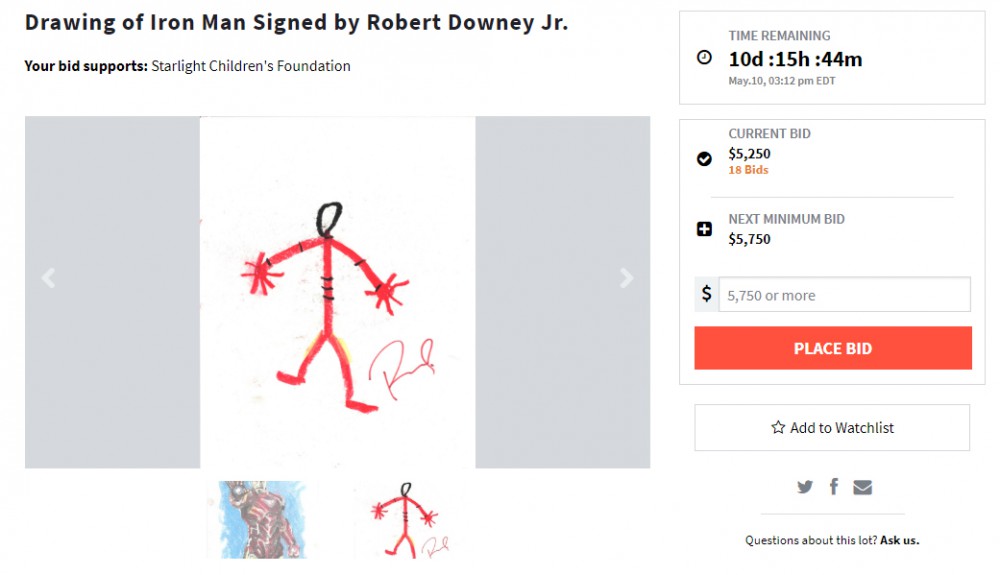The image size is (1000, 575).
Task: Click the lot title heading
Action: click(296, 22)
